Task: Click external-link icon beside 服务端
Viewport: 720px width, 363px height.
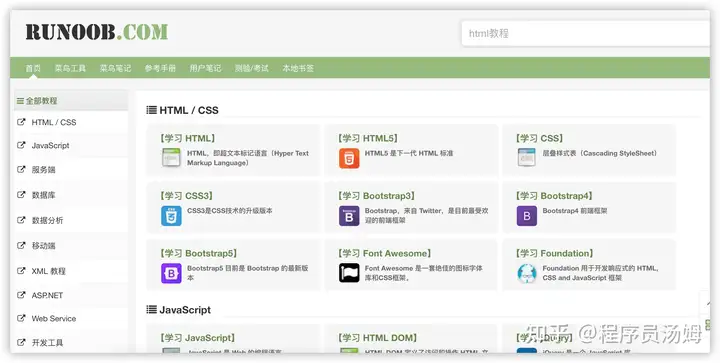Action: tap(21, 169)
